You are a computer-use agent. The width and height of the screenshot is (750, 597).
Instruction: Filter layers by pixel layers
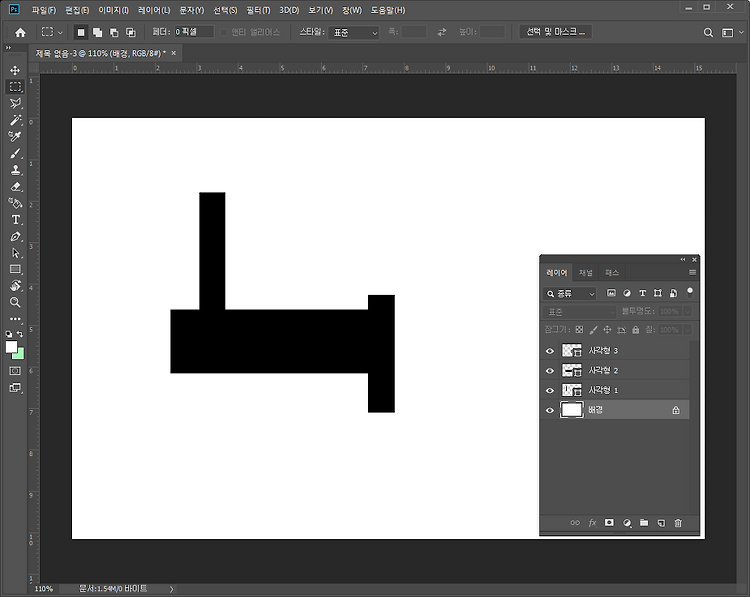click(611, 293)
